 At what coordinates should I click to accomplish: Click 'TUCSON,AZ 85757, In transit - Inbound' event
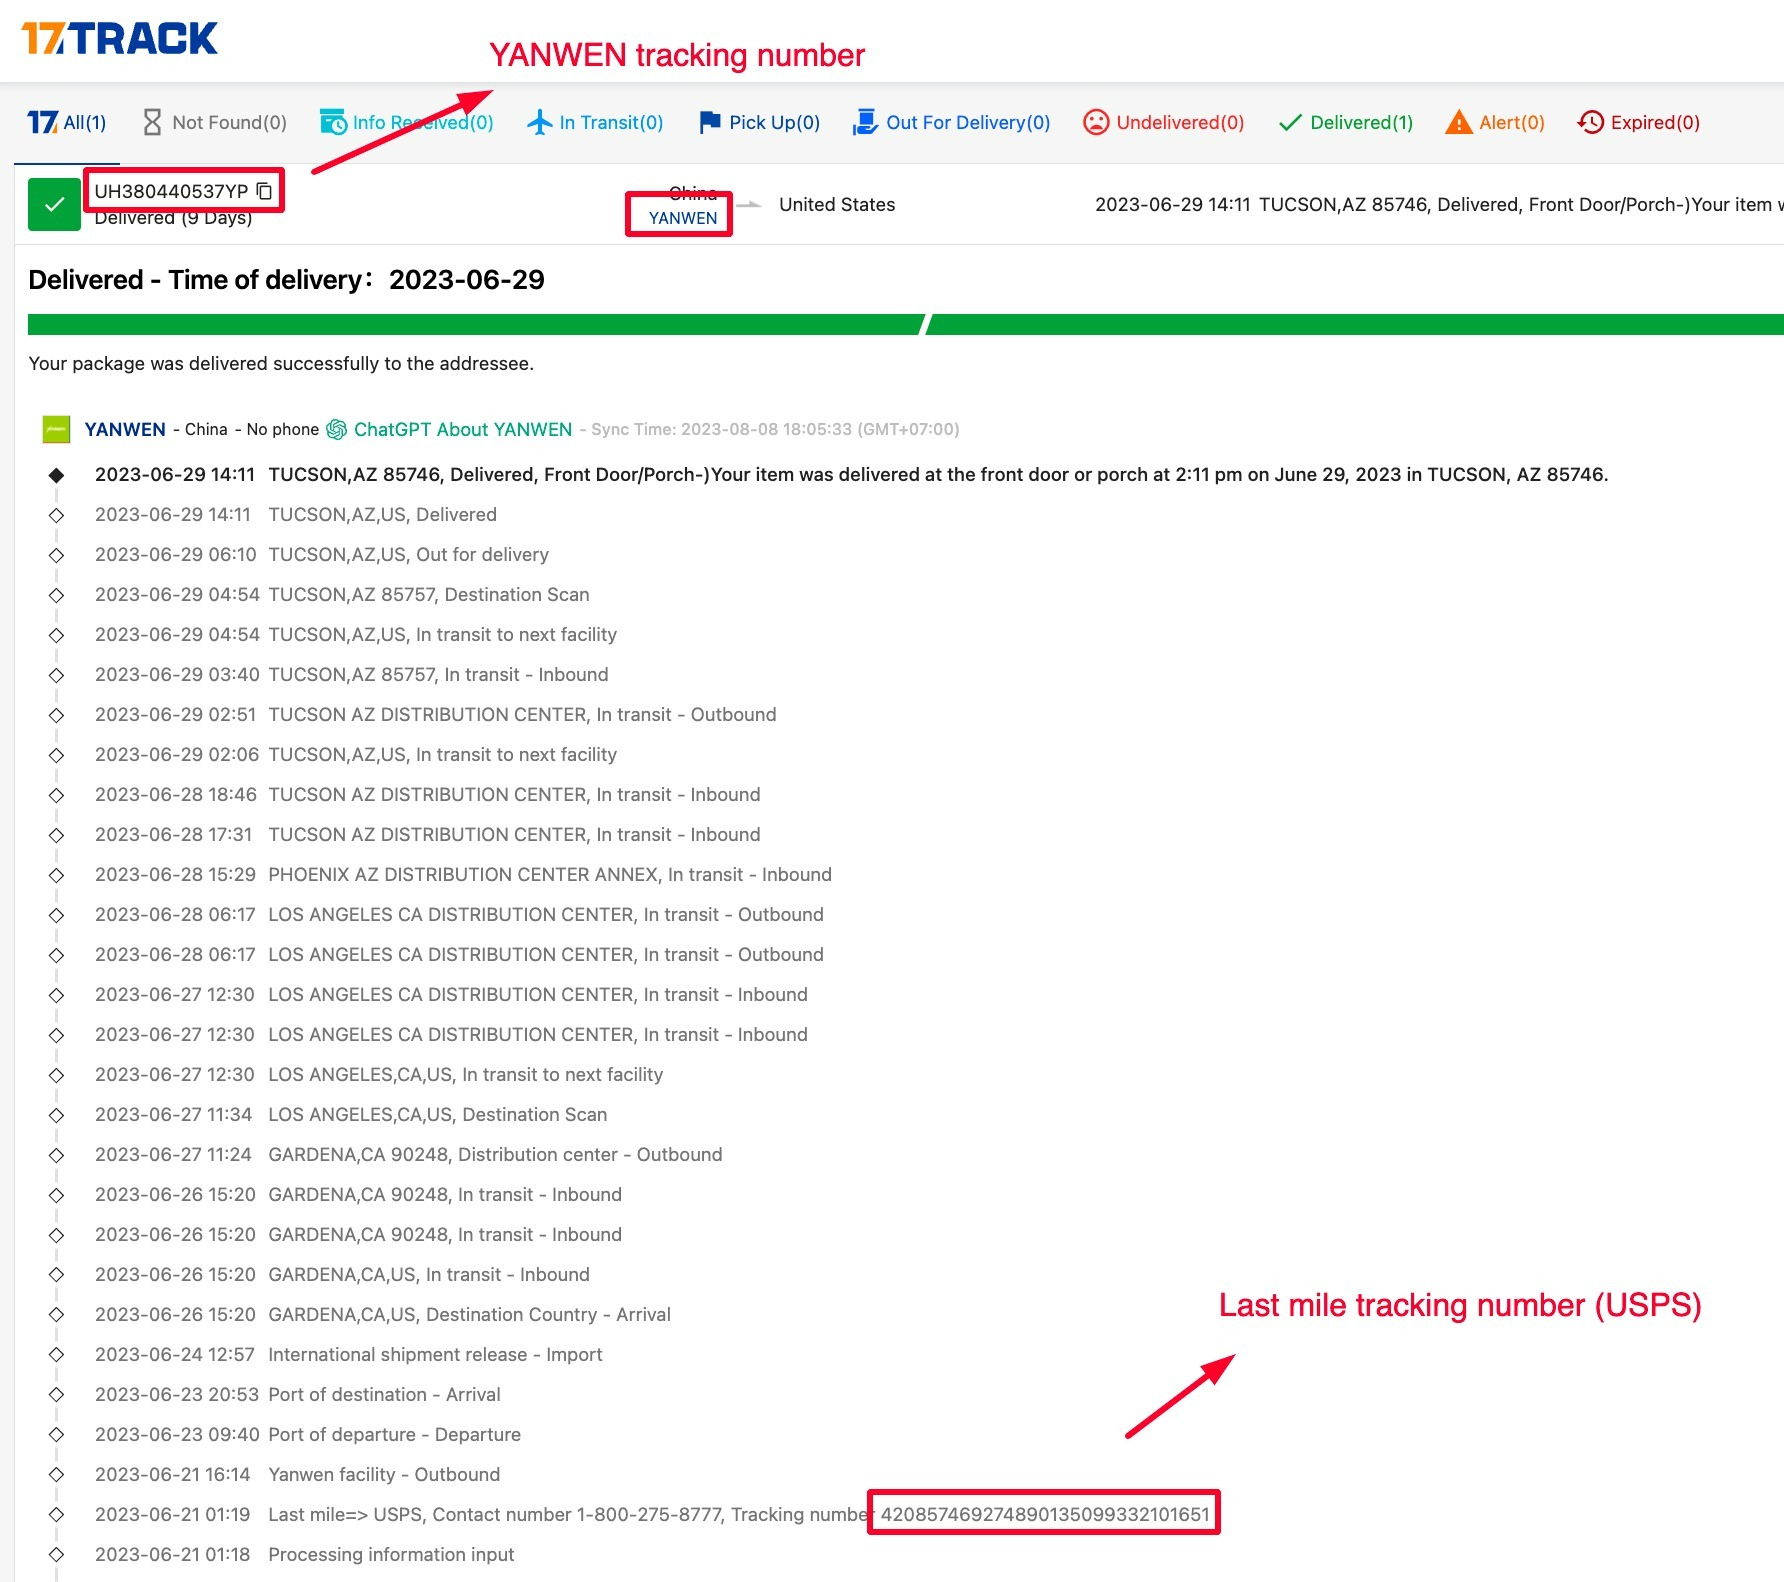[x=438, y=674]
